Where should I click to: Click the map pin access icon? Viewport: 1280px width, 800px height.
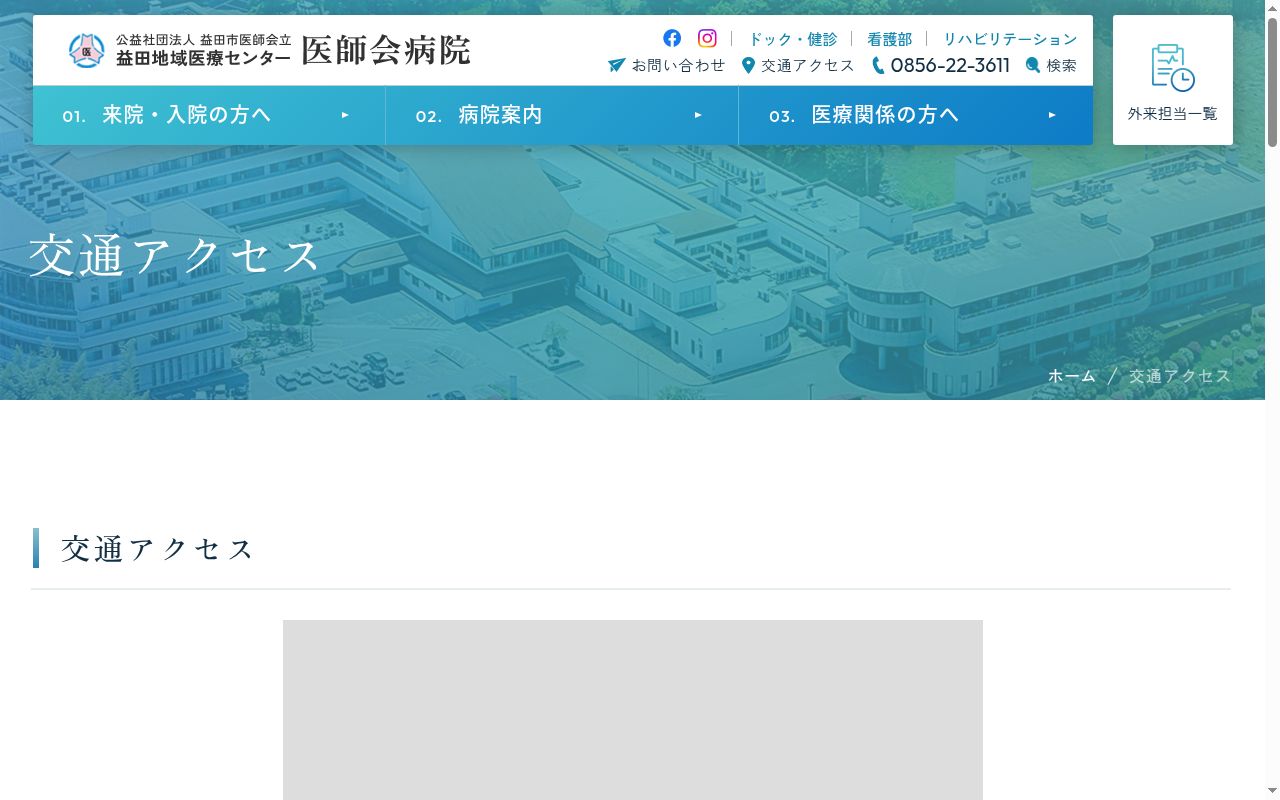click(x=748, y=65)
